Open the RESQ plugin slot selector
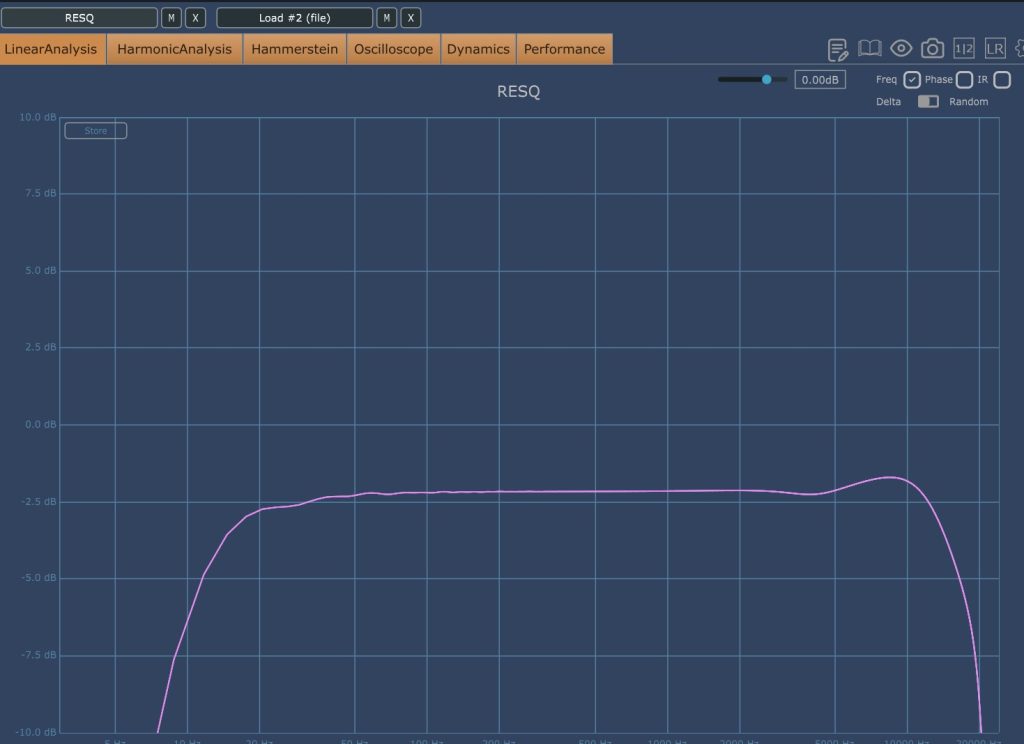1024x744 pixels. [x=79, y=18]
